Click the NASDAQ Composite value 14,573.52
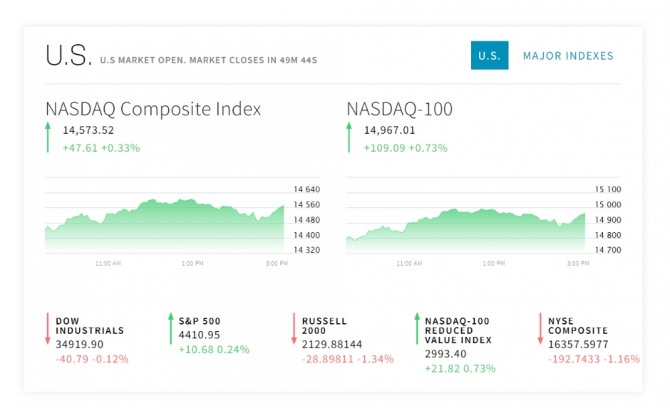The height and width of the screenshot is (408, 670). click(88, 130)
